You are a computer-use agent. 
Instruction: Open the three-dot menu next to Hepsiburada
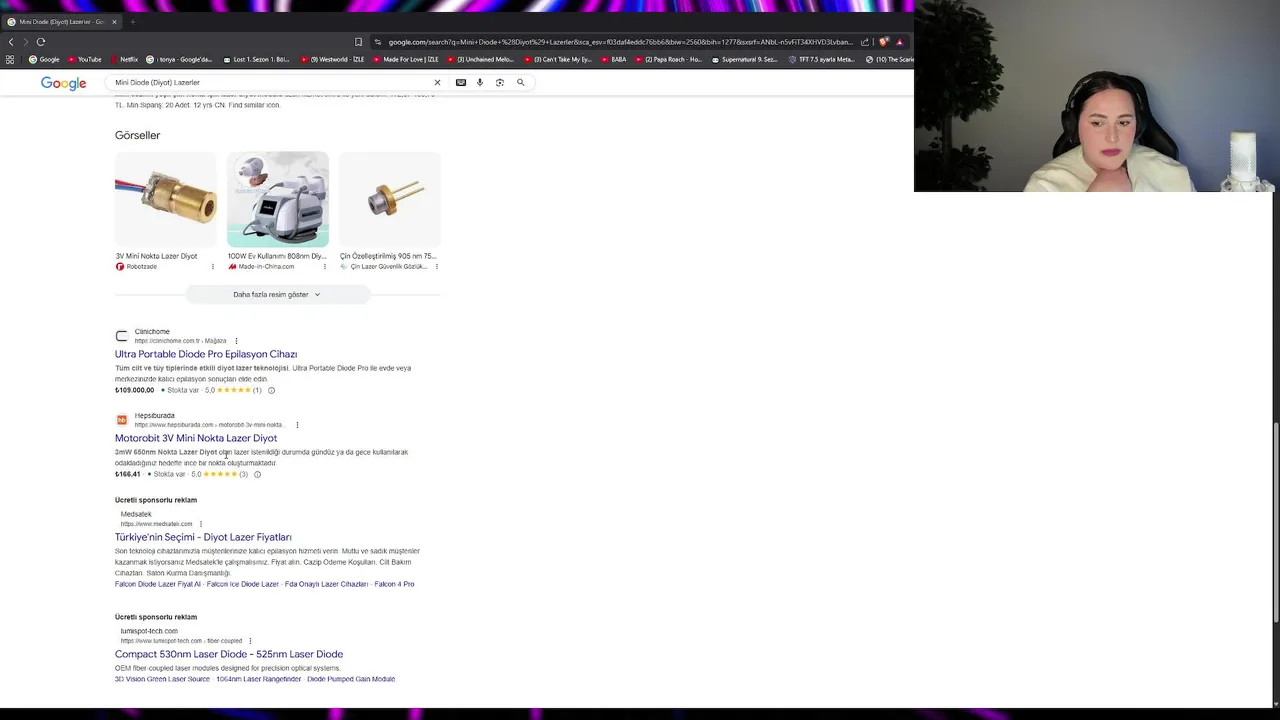click(297, 425)
